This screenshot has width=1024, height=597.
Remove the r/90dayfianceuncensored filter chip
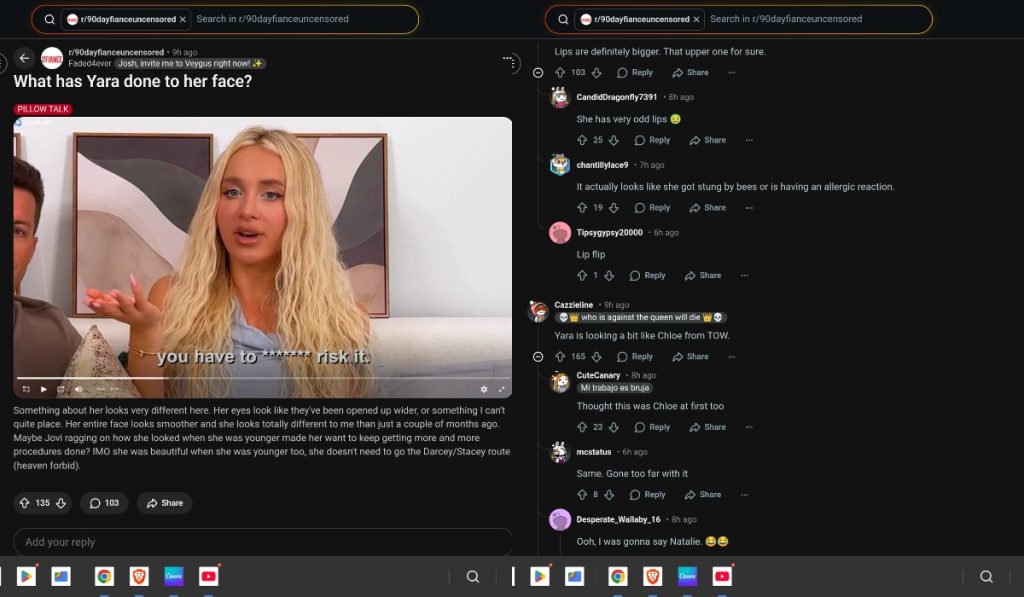coord(182,19)
